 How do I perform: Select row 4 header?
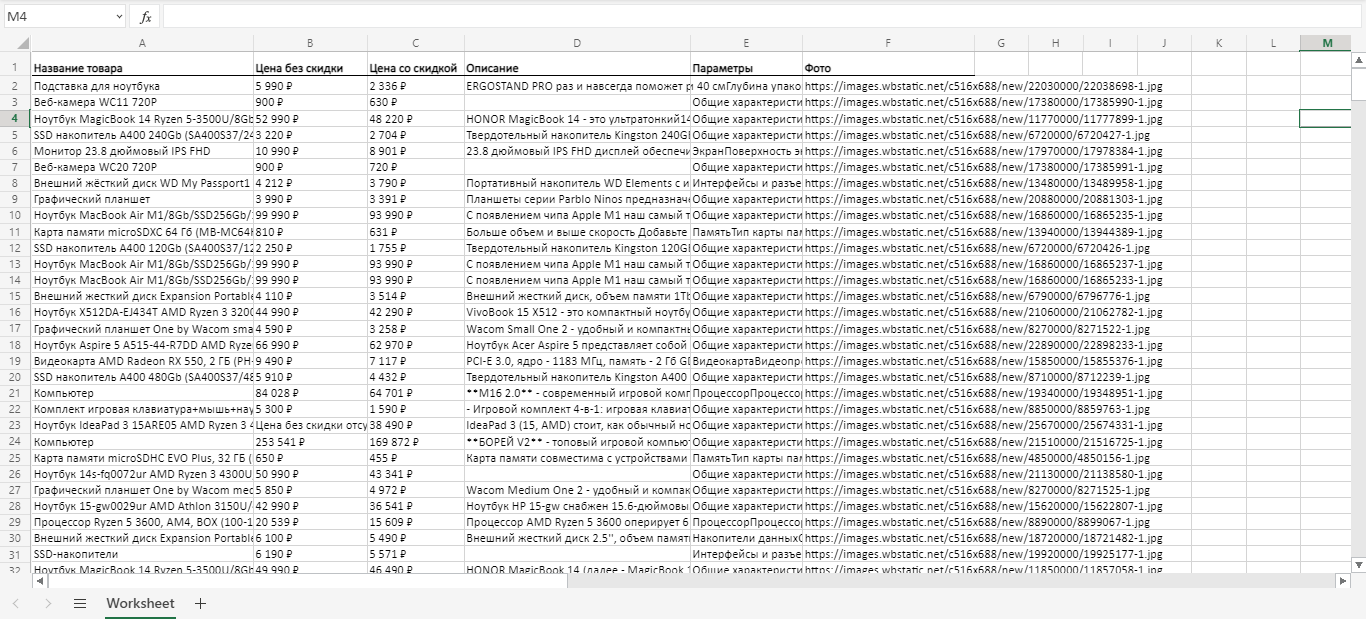(x=15, y=118)
